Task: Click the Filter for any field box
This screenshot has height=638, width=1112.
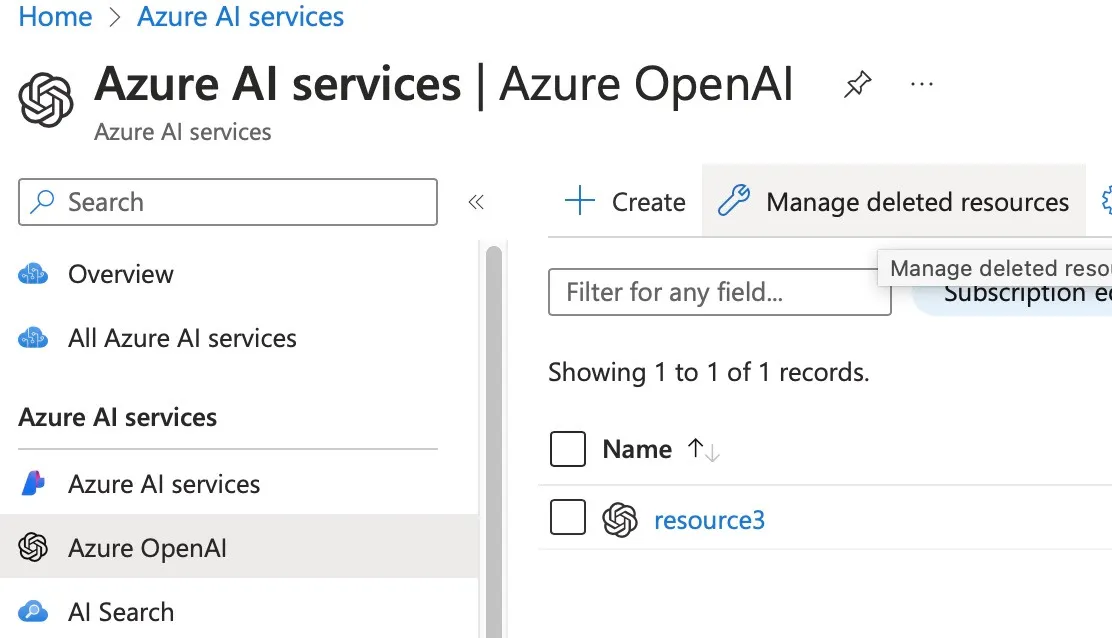Action: [719, 293]
